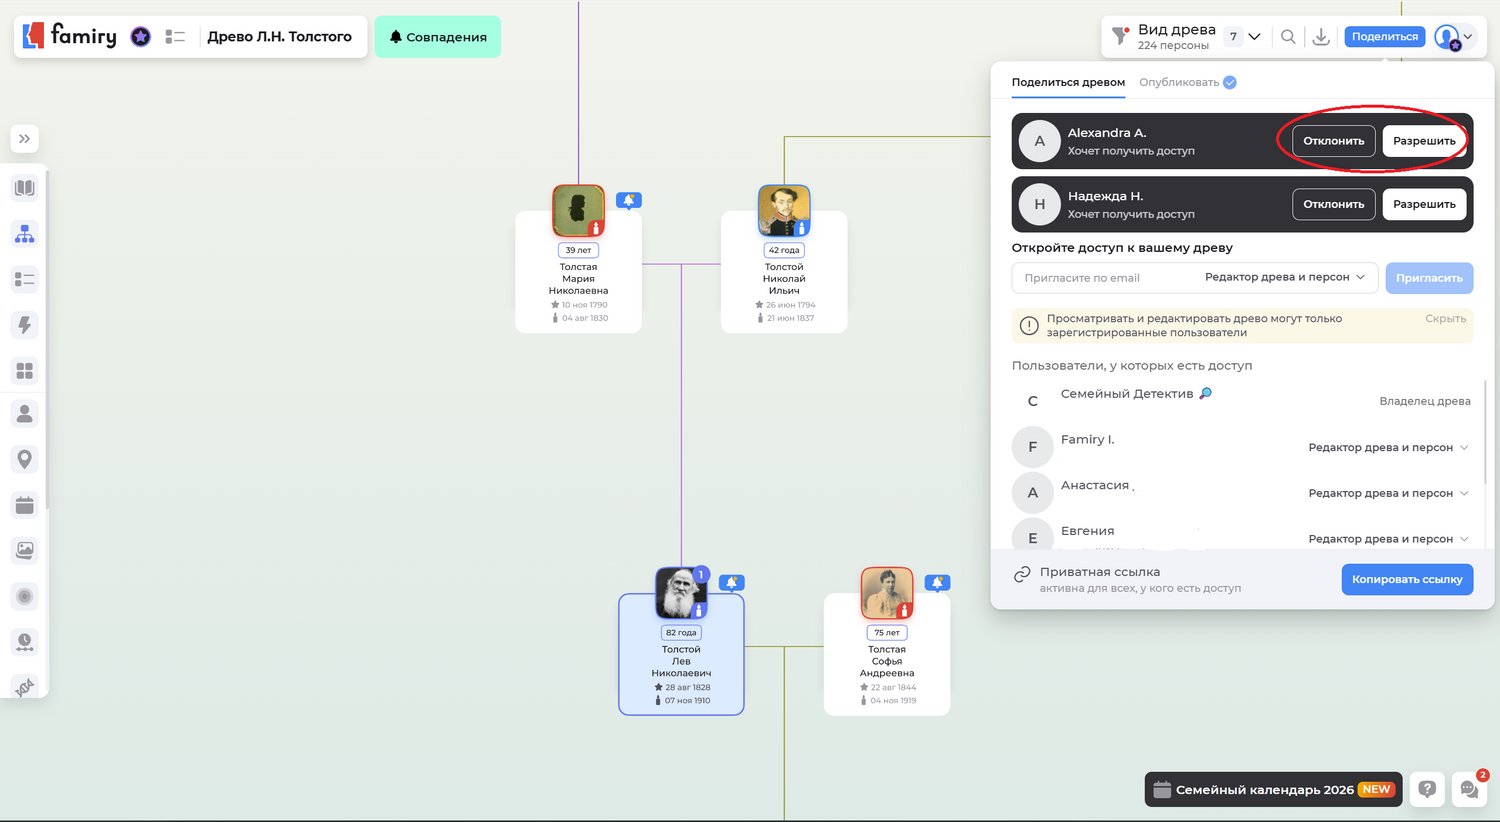Open the tree structure view in sidebar
Screen dimensions: 1500x822
coord(25,234)
